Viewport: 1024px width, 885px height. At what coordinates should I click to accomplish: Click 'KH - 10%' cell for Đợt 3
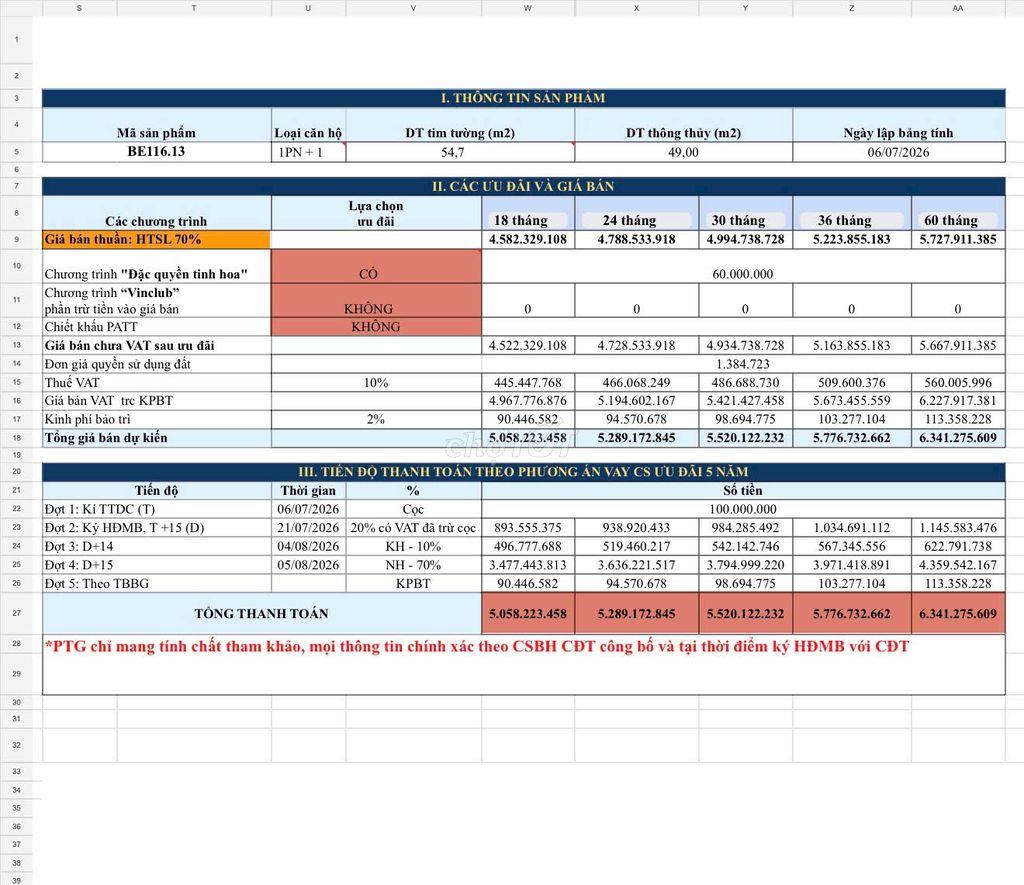(413, 547)
